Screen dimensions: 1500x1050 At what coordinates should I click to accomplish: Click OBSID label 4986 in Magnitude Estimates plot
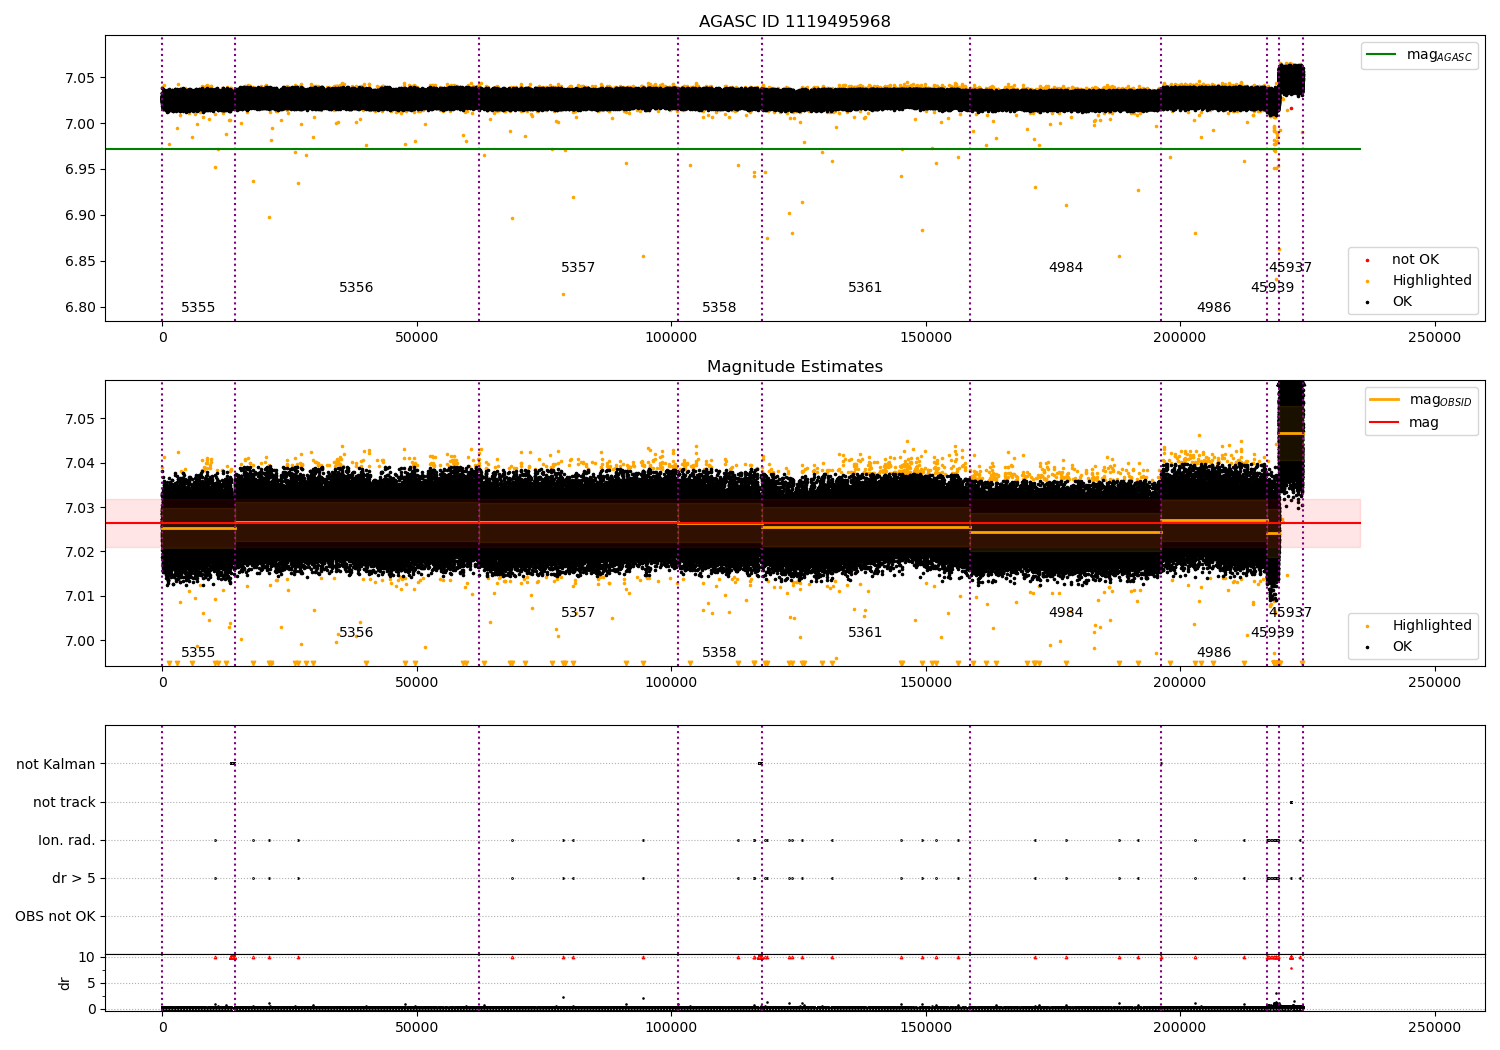[1214, 653]
